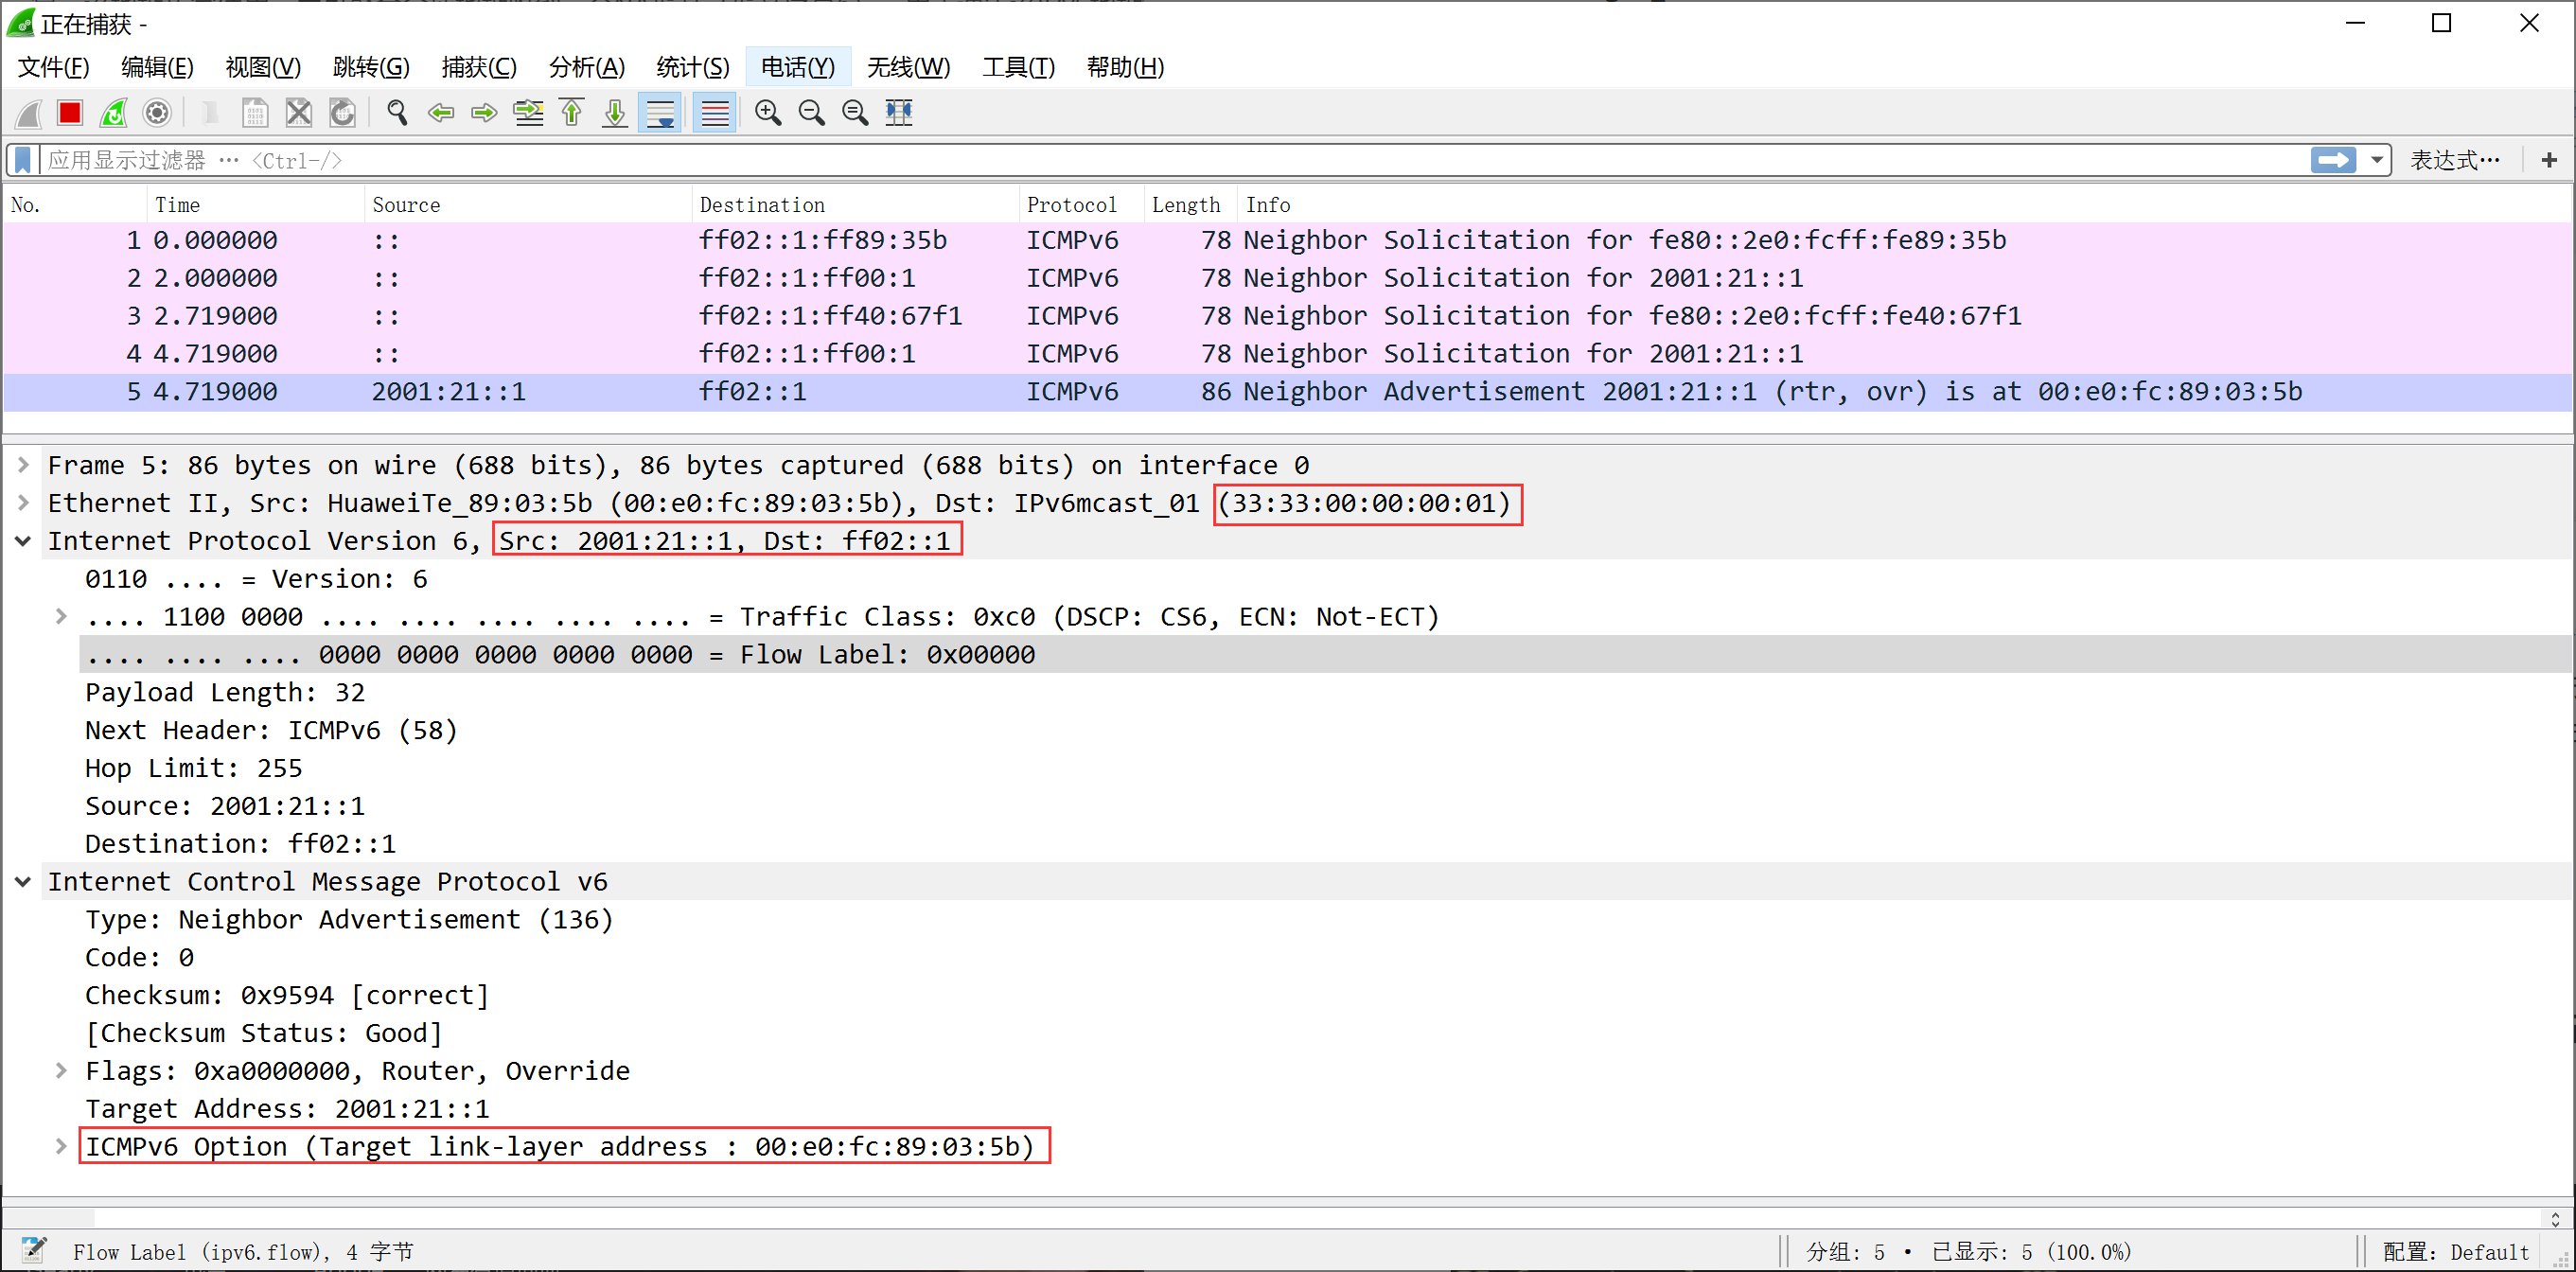Image resolution: width=2576 pixels, height=1272 pixels.
Task: Apply filter with the blue arrow button
Action: tap(2332, 160)
